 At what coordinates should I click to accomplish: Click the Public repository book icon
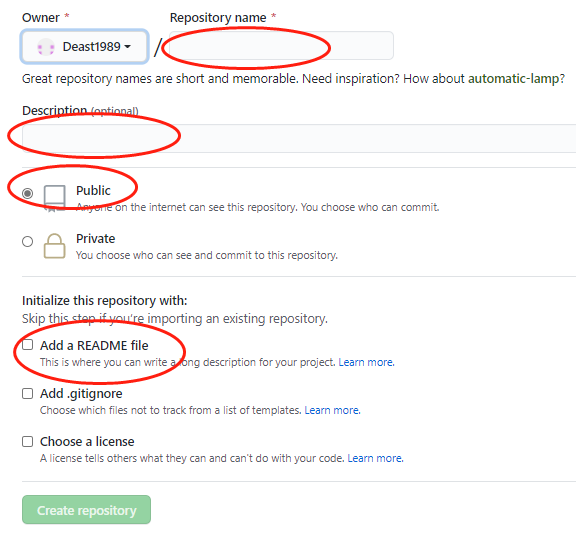pos(54,198)
